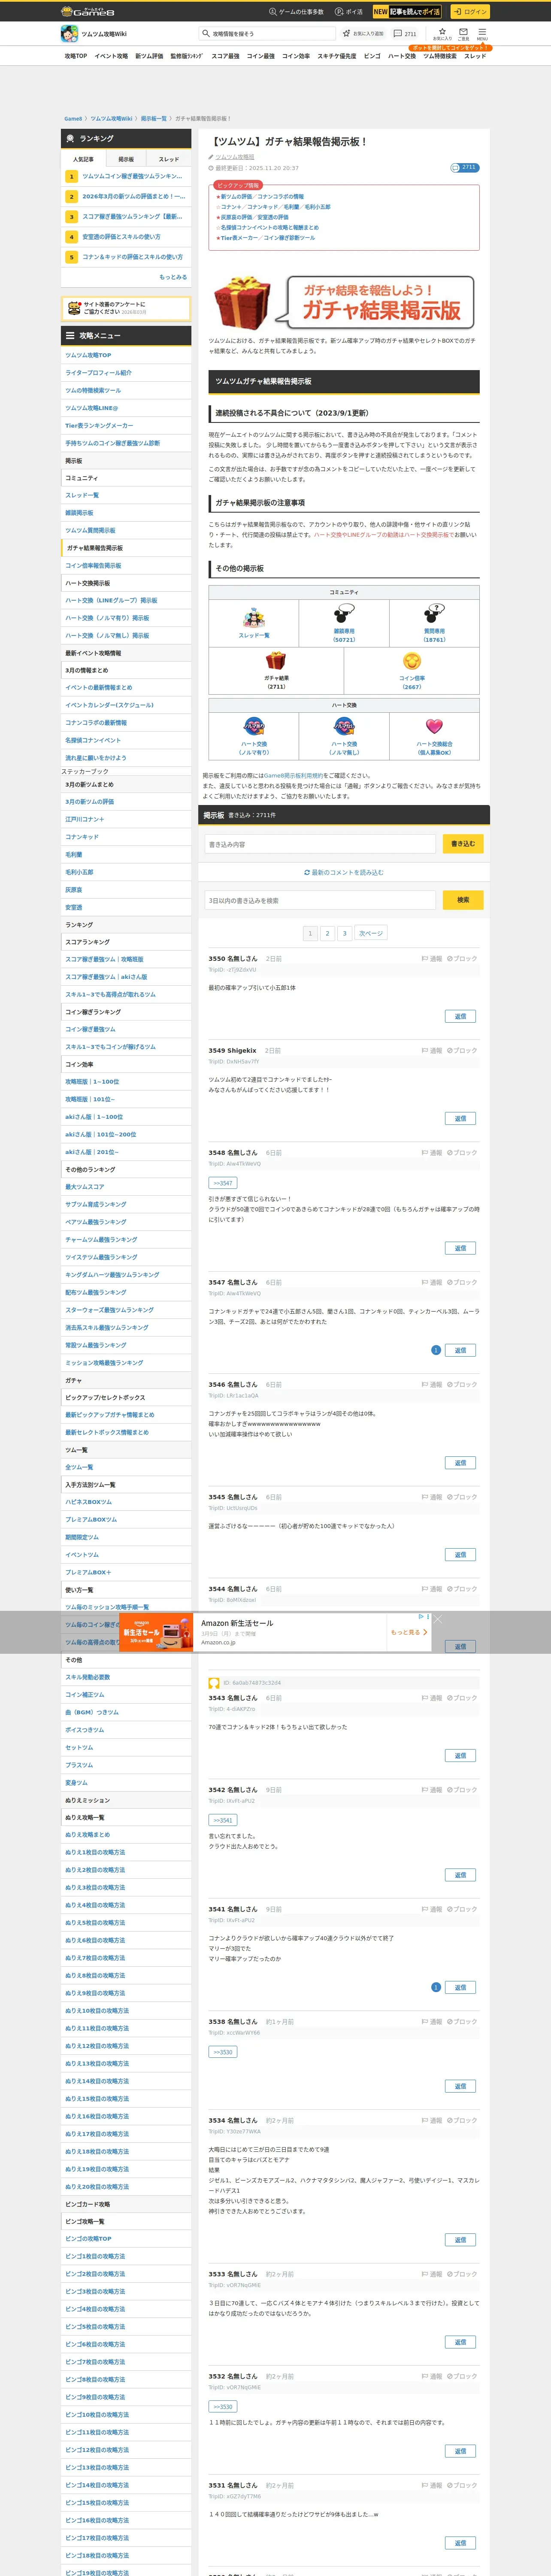Click the 質問専用 Mickey question icon
This screenshot has width=551, height=2576.
[434, 614]
